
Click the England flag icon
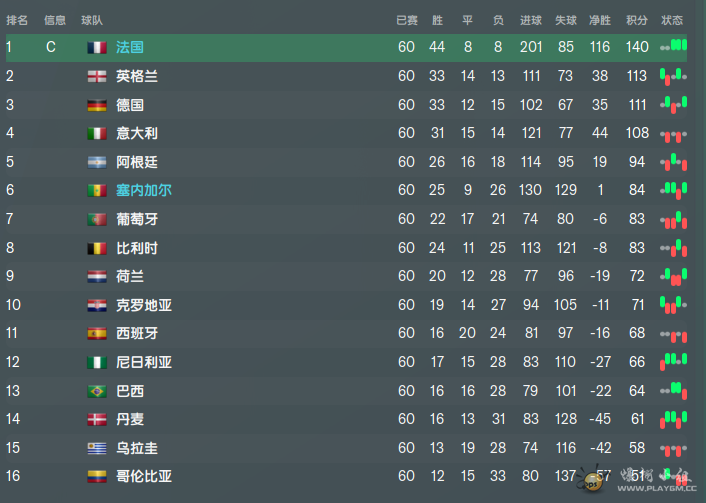point(97,76)
